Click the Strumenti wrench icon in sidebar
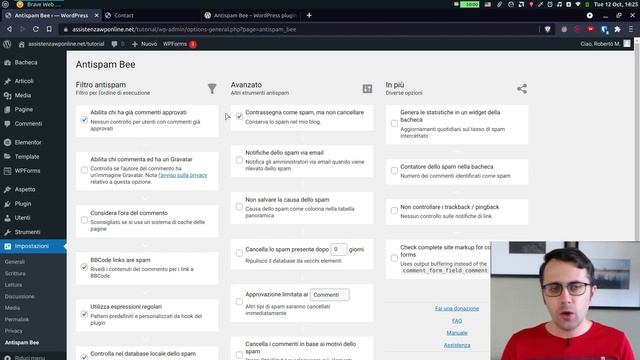The width and height of the screenshot is (640, 360). pos(7,232)
